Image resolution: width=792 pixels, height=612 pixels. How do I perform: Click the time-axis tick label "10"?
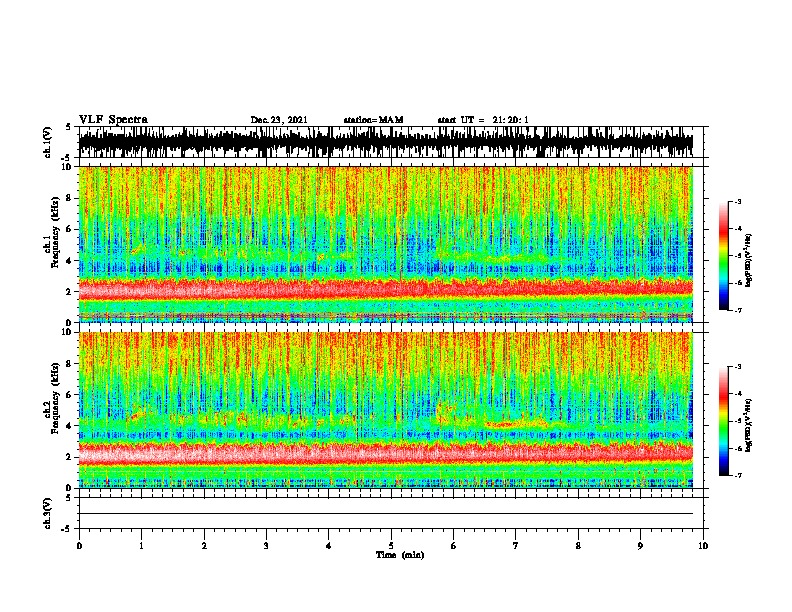tap(703, 546)
